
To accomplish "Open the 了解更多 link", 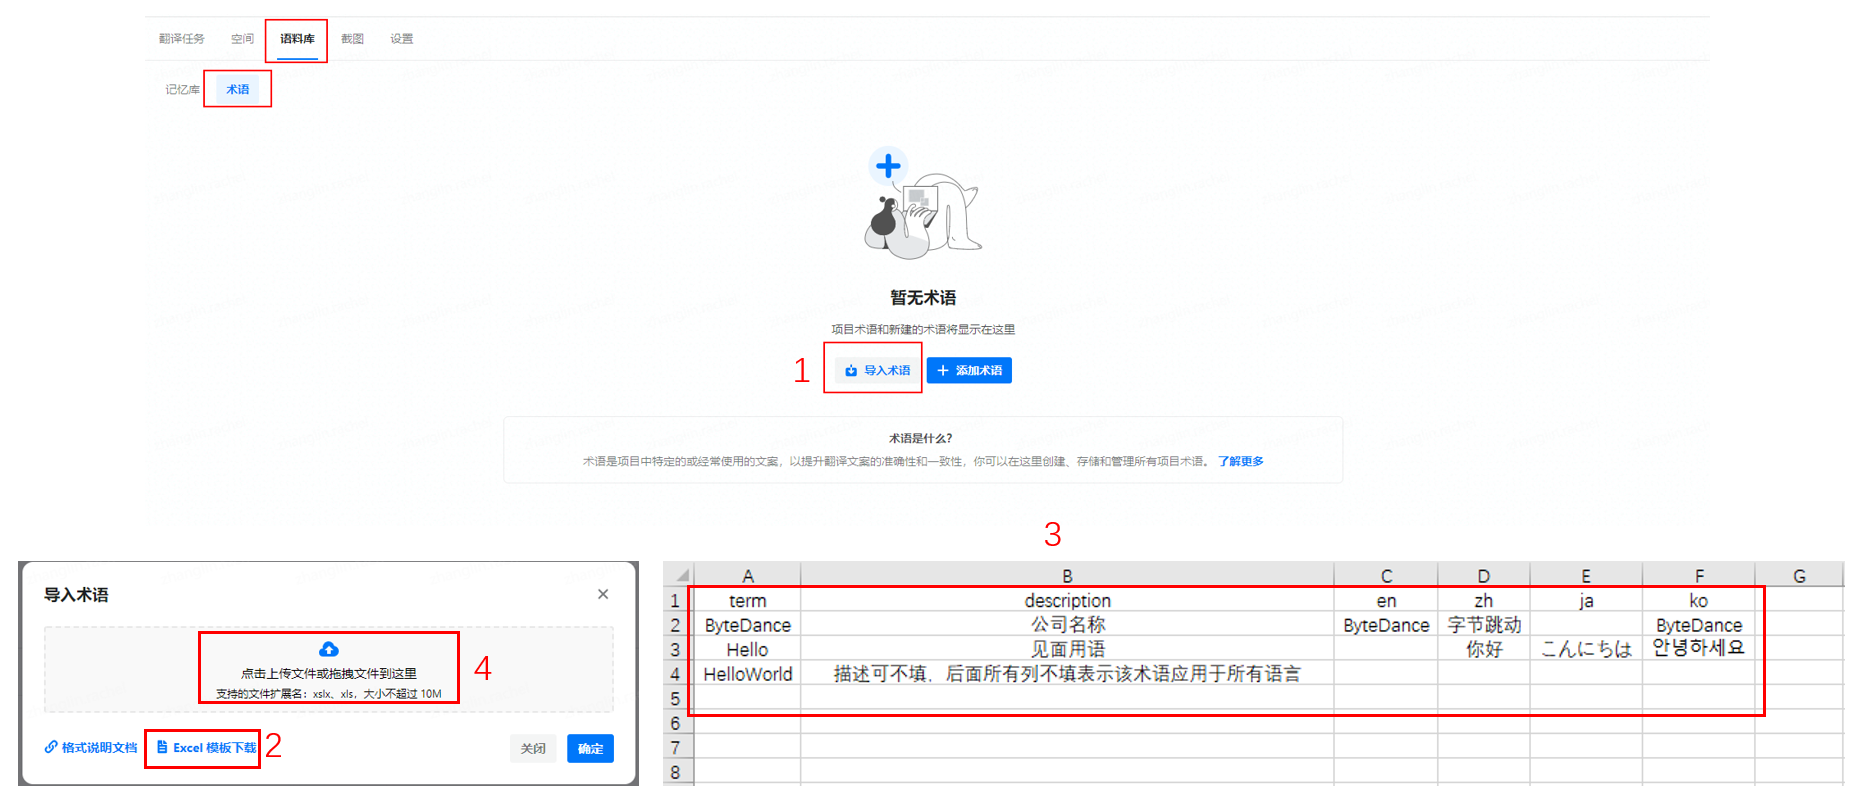I will coord(1240,461).
